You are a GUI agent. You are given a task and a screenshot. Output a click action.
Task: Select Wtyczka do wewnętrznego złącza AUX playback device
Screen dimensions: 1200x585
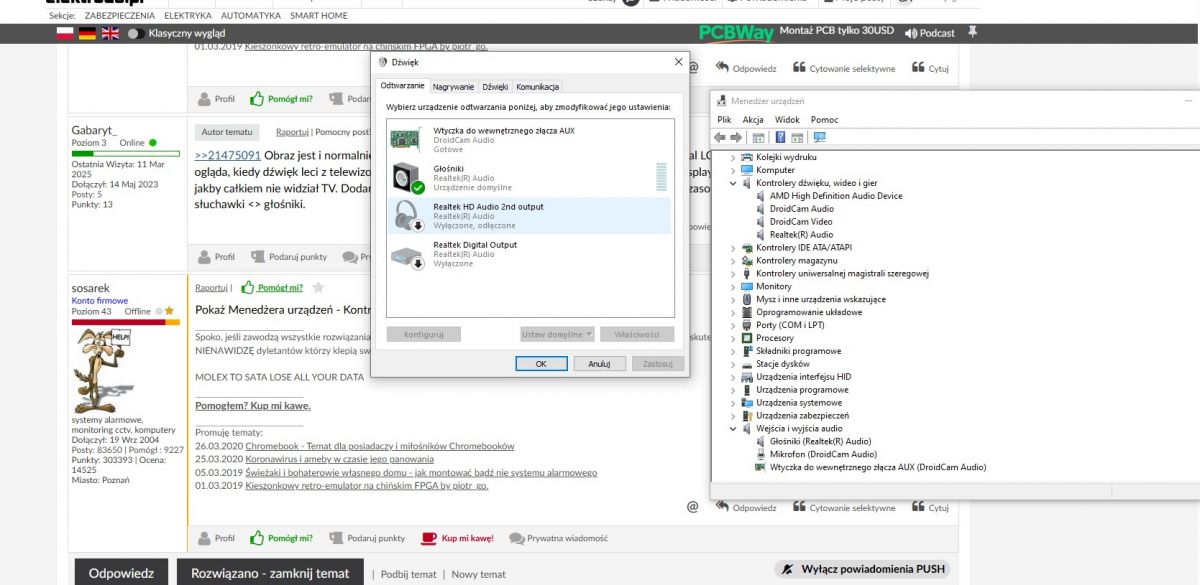tap(529, 140)
